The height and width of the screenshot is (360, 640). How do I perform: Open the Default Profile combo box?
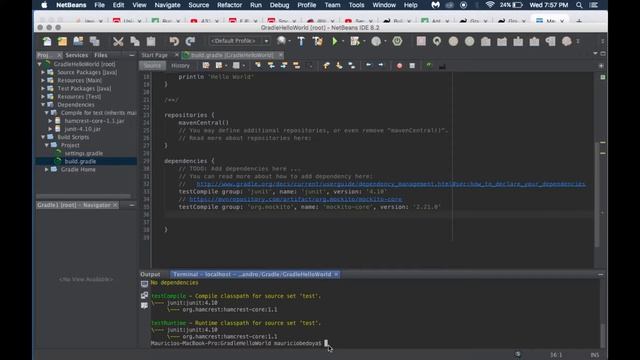(x=240, y=41)
